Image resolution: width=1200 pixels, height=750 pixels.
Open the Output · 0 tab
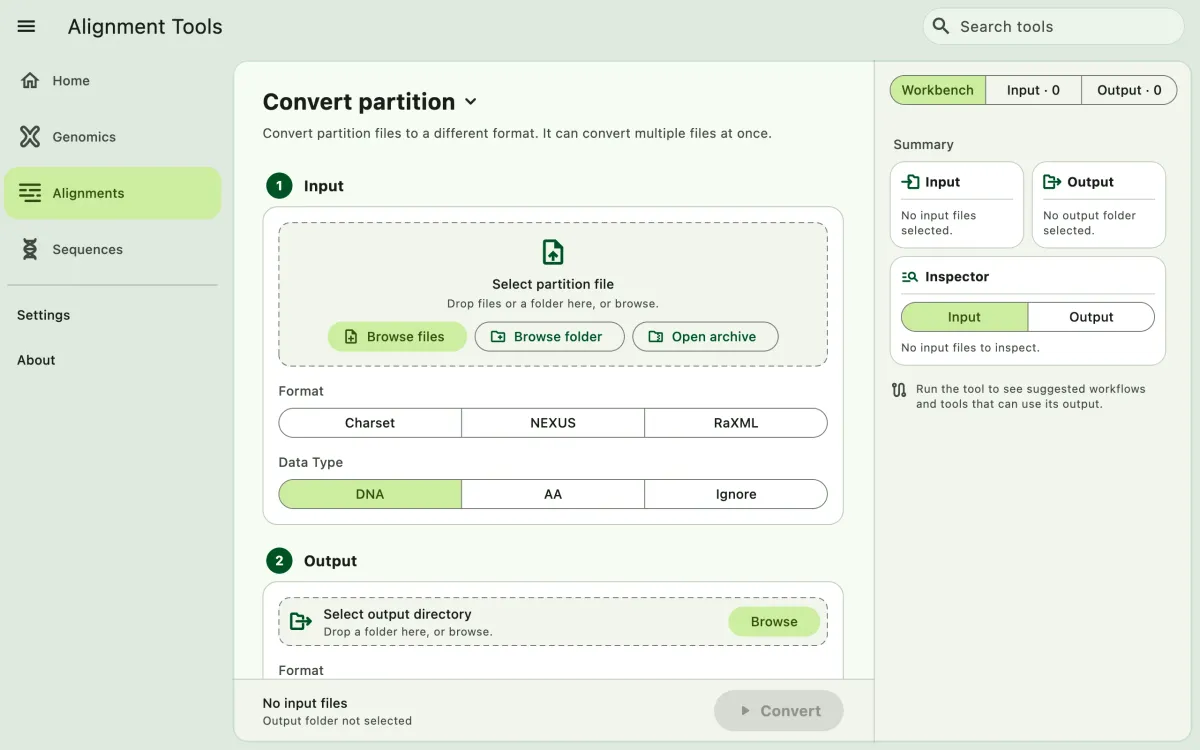1129,90
